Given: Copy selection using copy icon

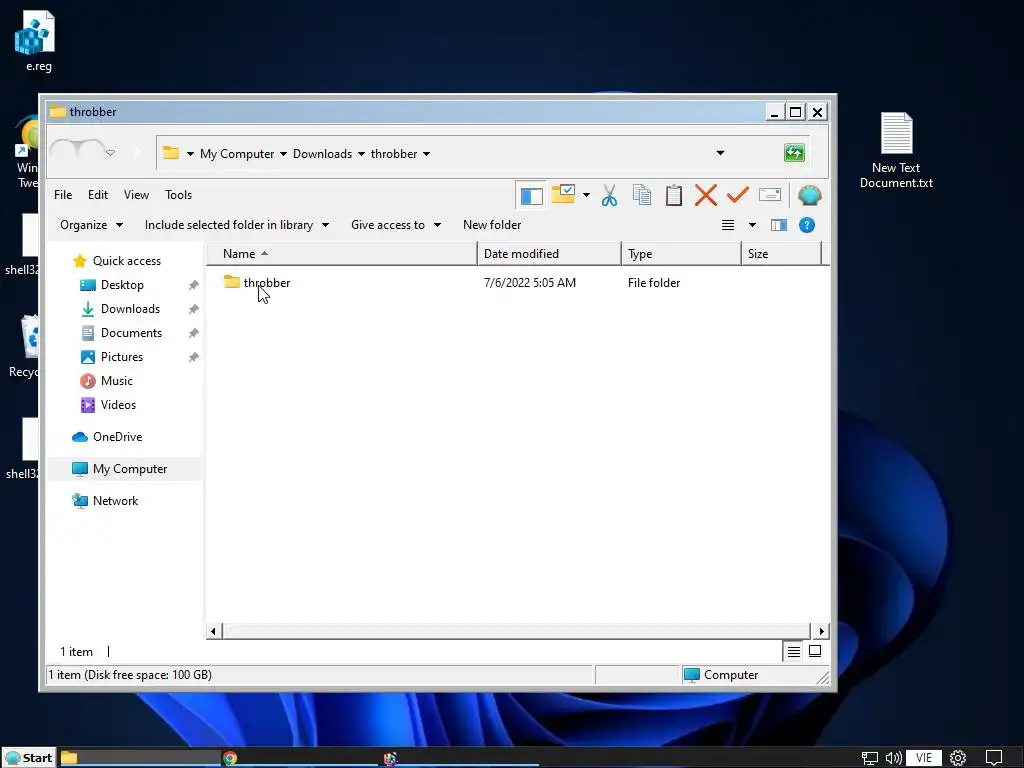Looking at the screenshot, I should (x=641, y=195).
